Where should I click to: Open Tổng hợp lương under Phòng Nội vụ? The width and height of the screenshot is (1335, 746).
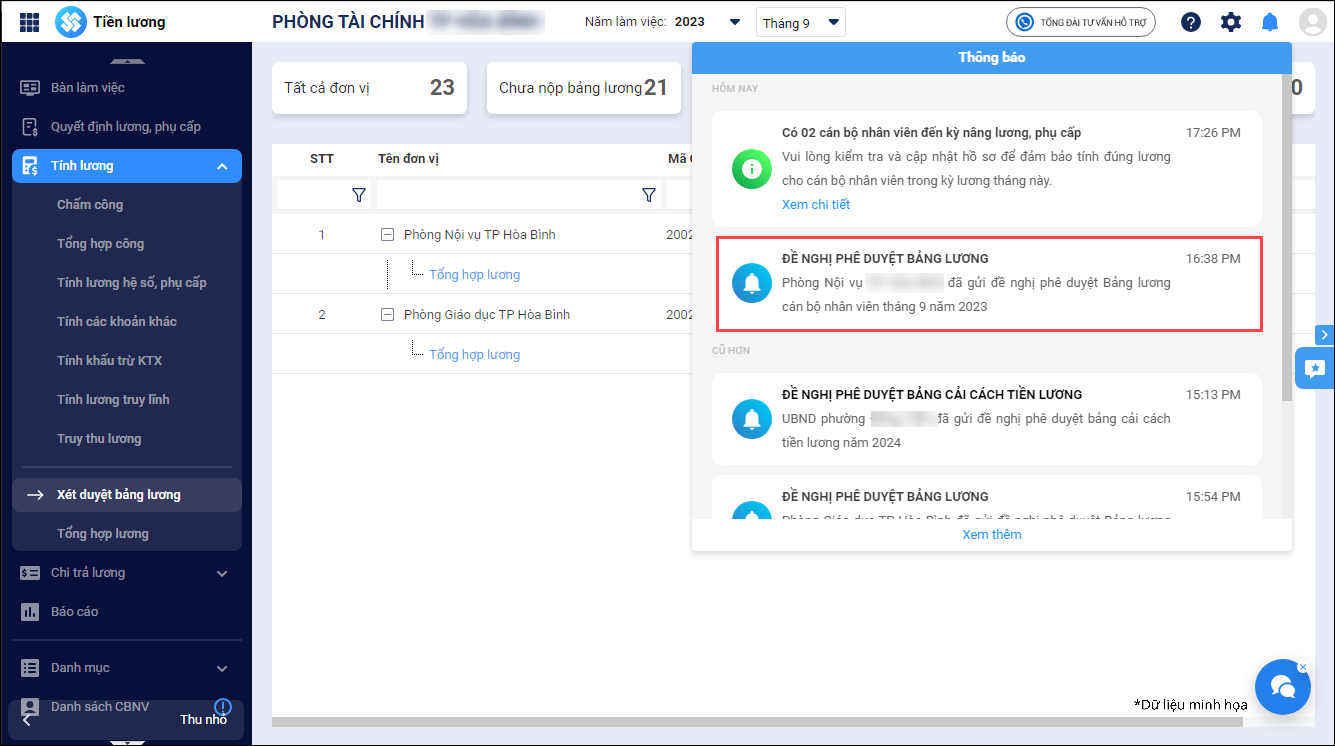[x=474, y=274]
